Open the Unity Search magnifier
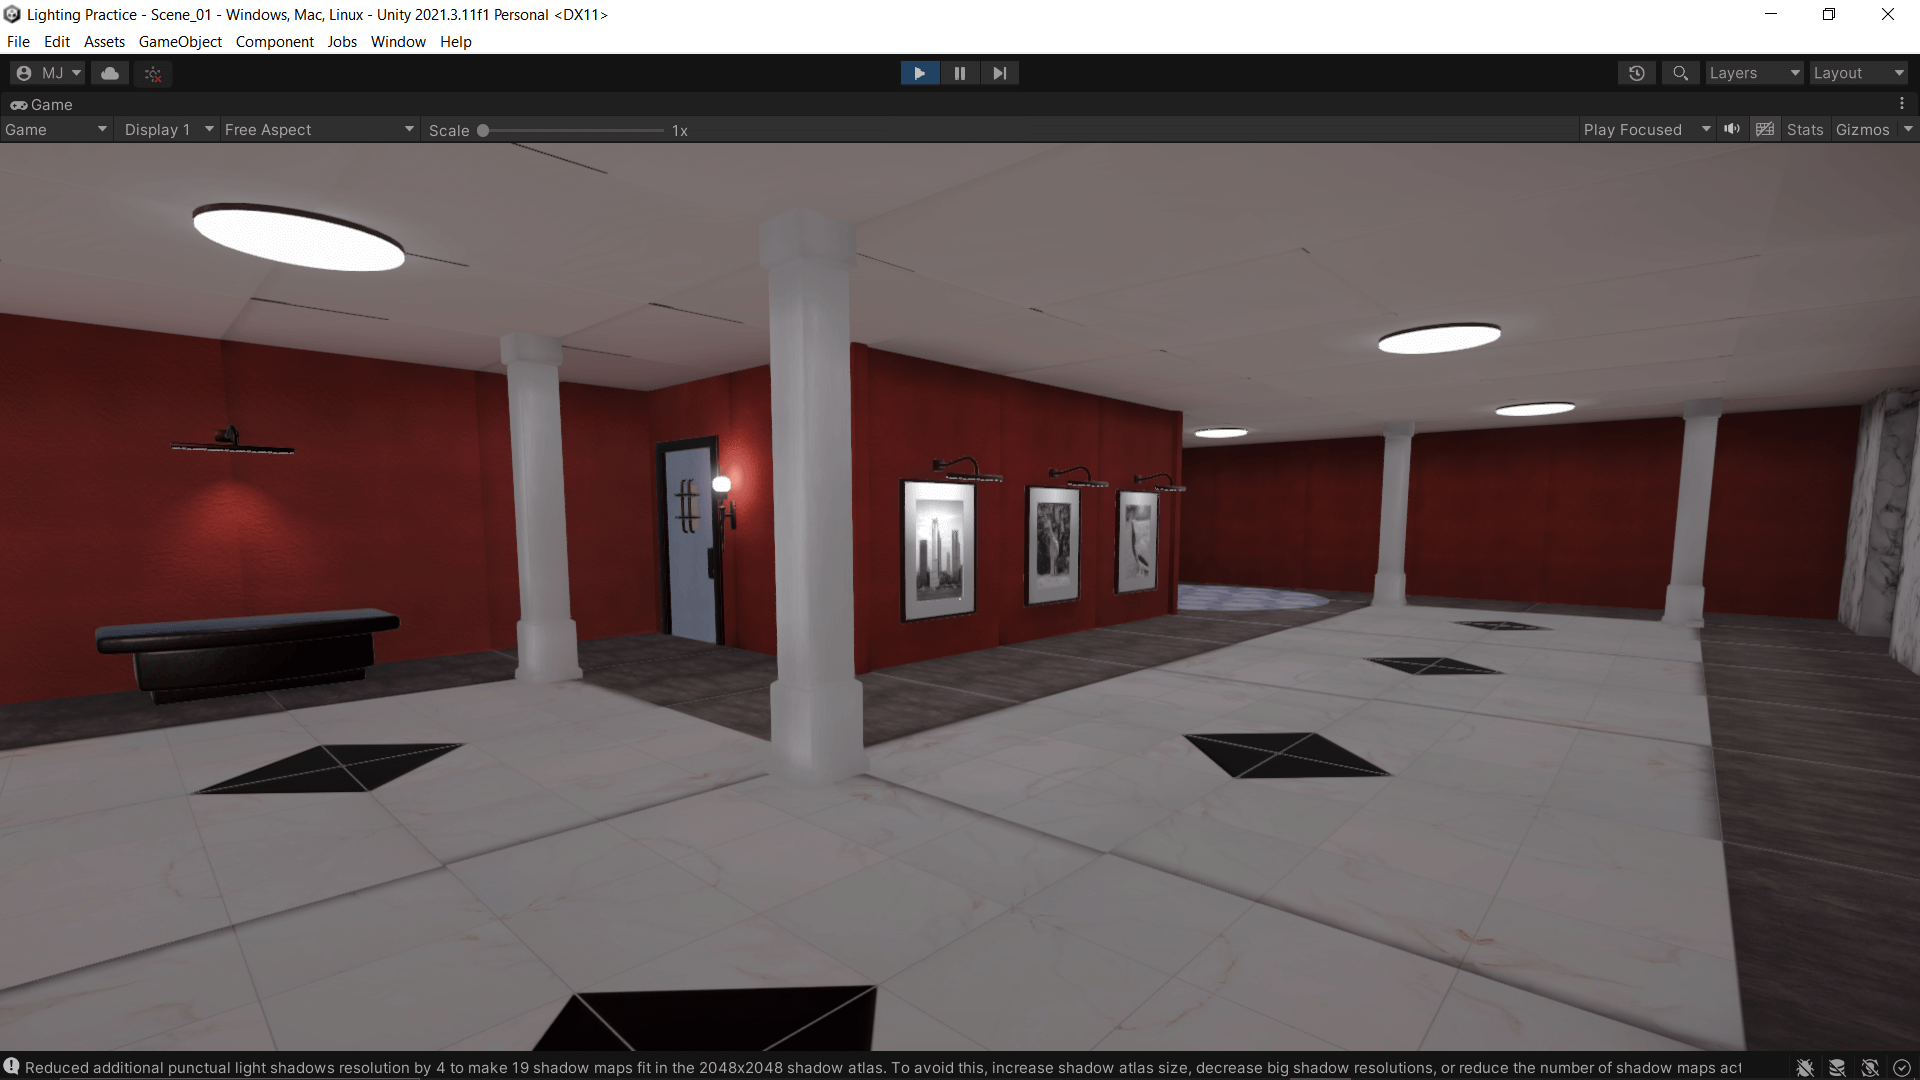 click(1680, 73)
